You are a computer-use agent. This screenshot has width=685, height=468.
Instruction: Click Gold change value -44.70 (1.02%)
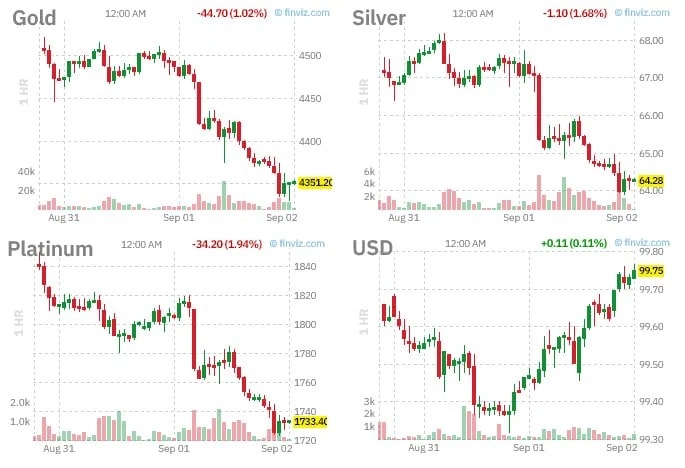tap(232, 13)
